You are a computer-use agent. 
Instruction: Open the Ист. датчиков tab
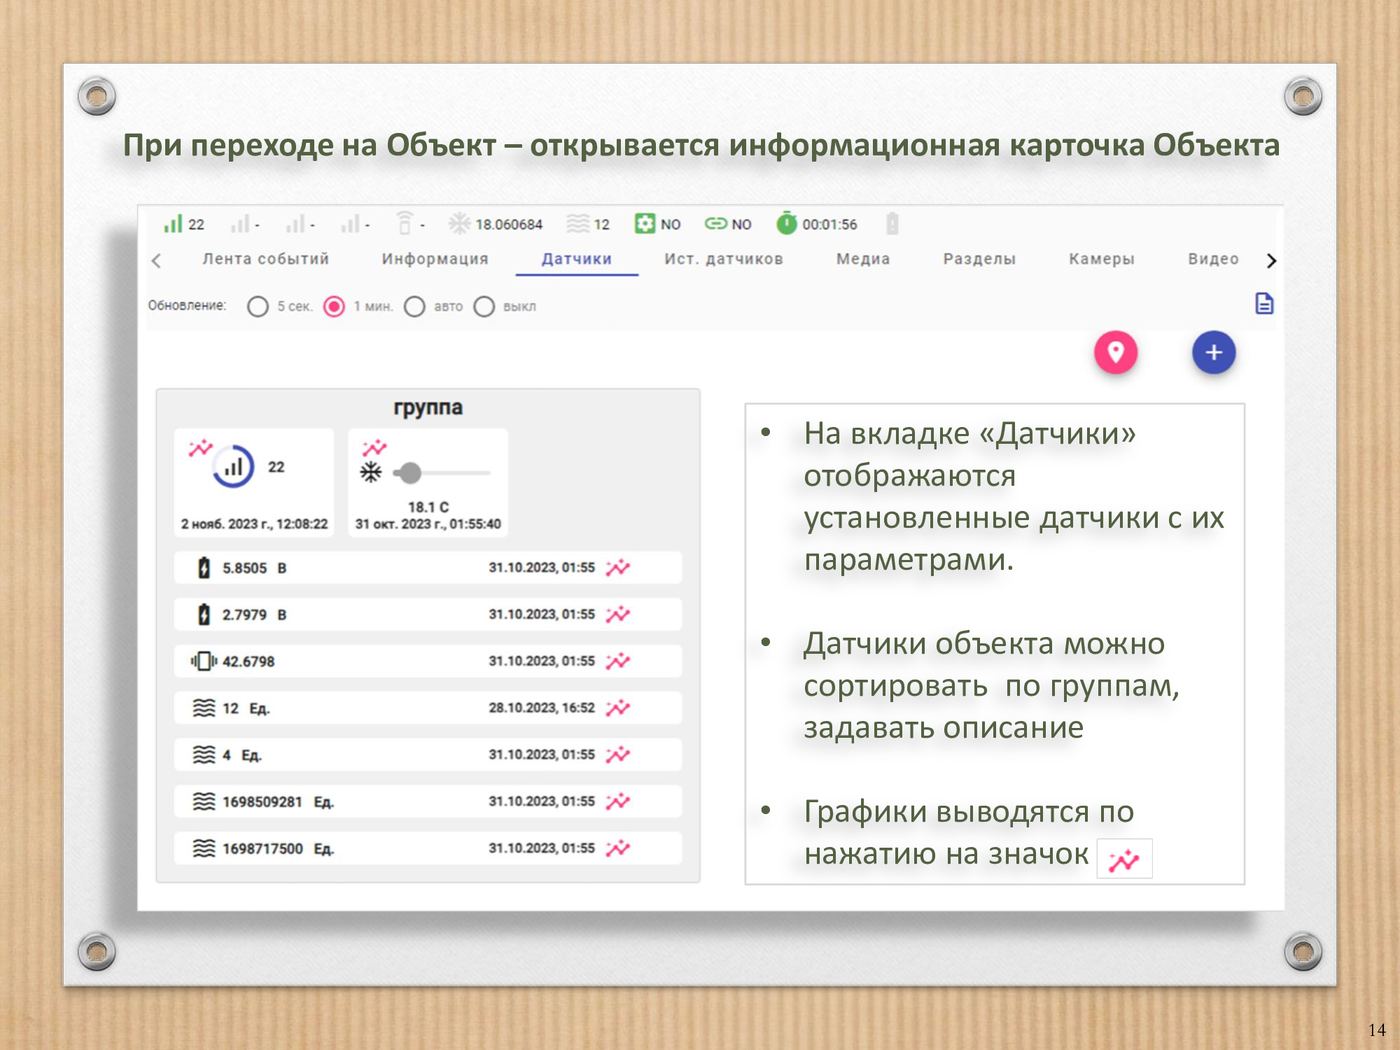point(724,259)
